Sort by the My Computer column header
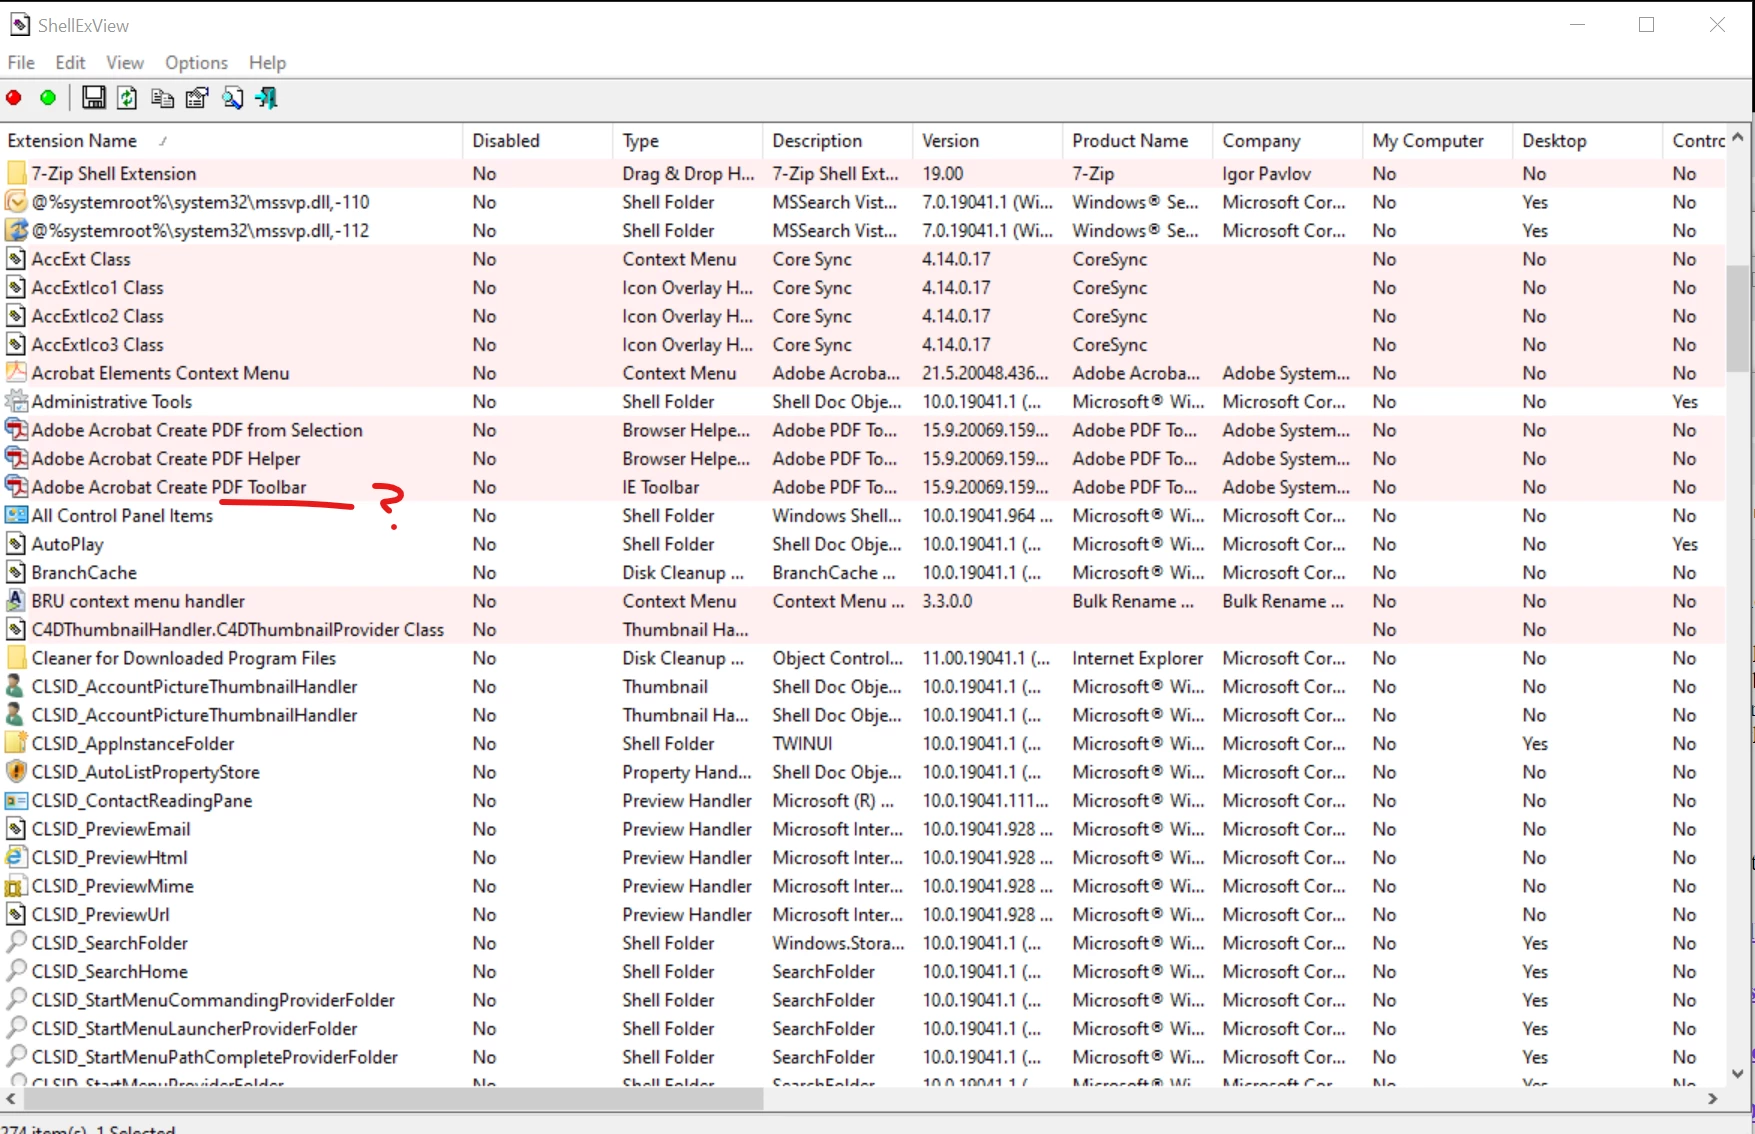Screen dimensions: 1755x1134 click(1437, 141)
